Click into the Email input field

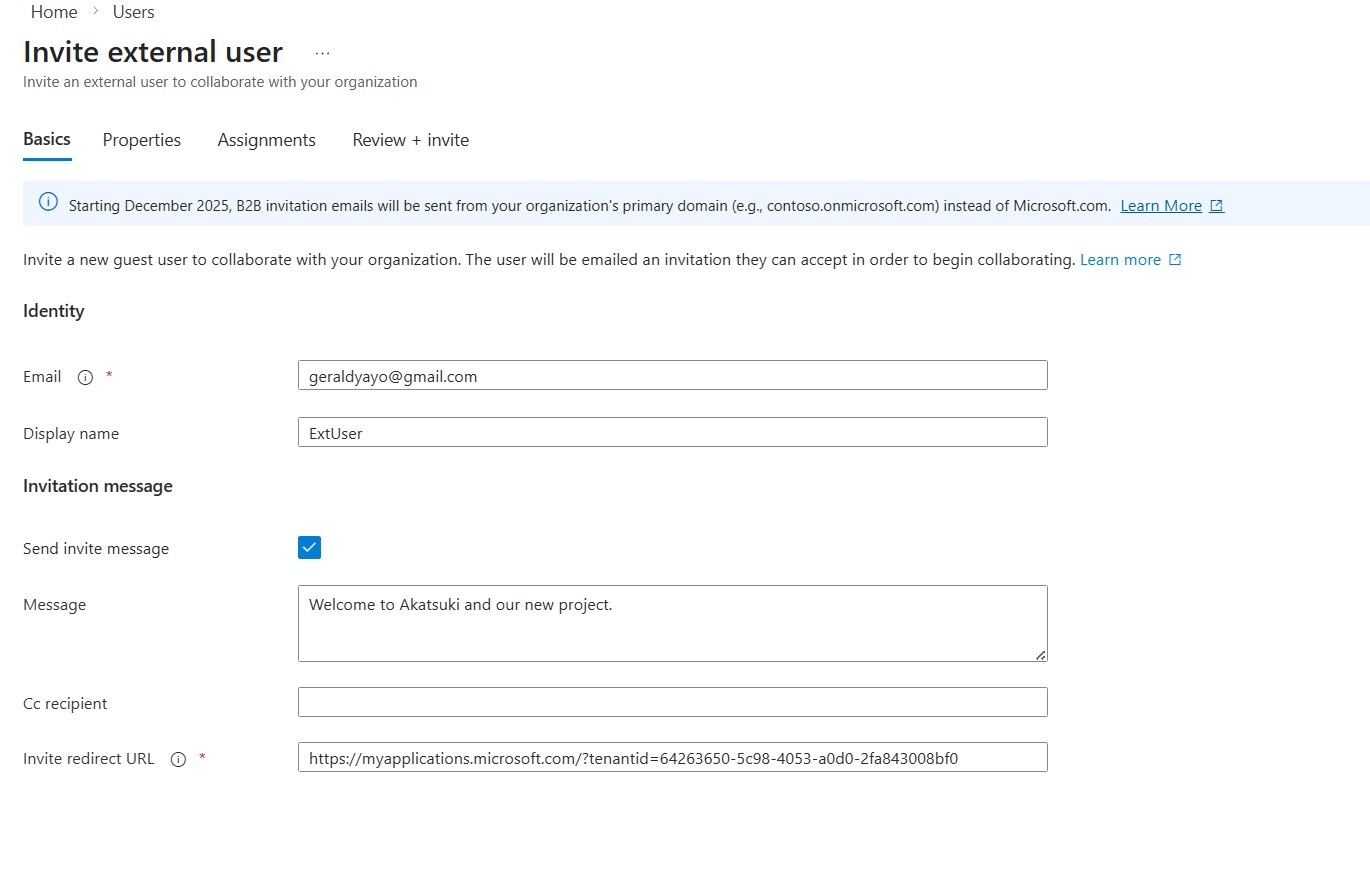coord(672,376)
